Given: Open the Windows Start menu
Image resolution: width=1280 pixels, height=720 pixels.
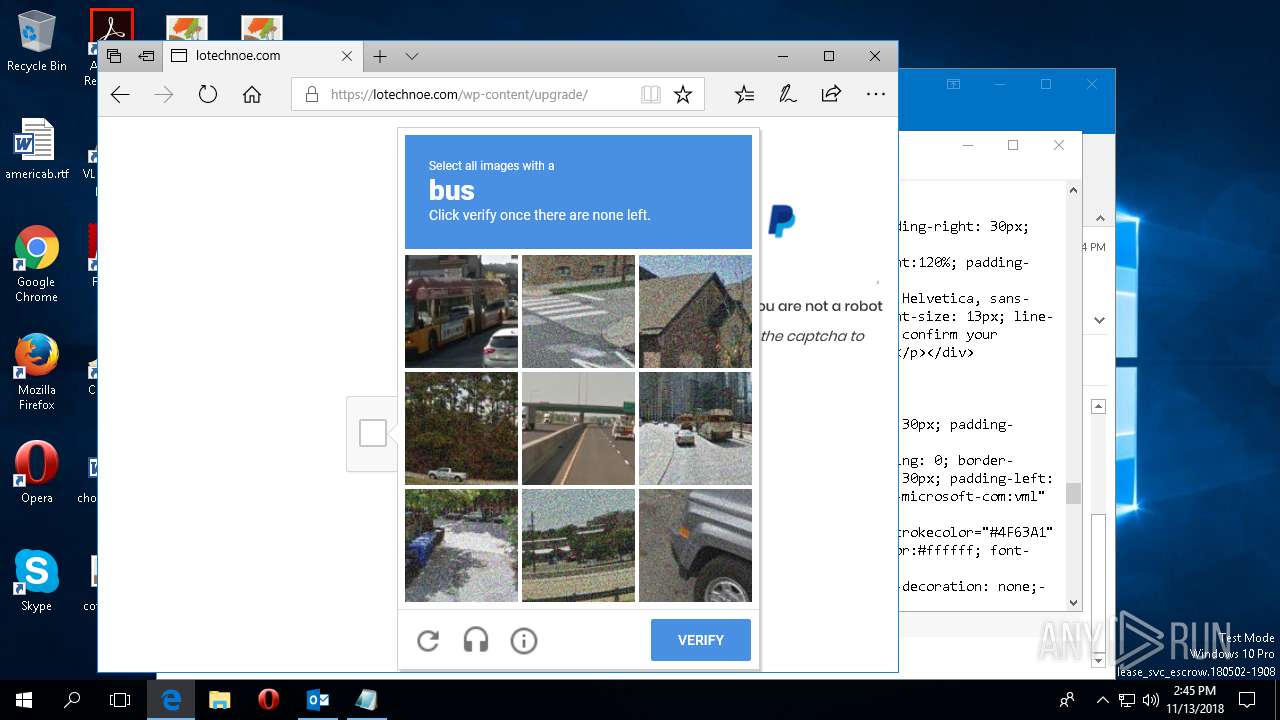Looking at the screenshot, I should point(24,700).
